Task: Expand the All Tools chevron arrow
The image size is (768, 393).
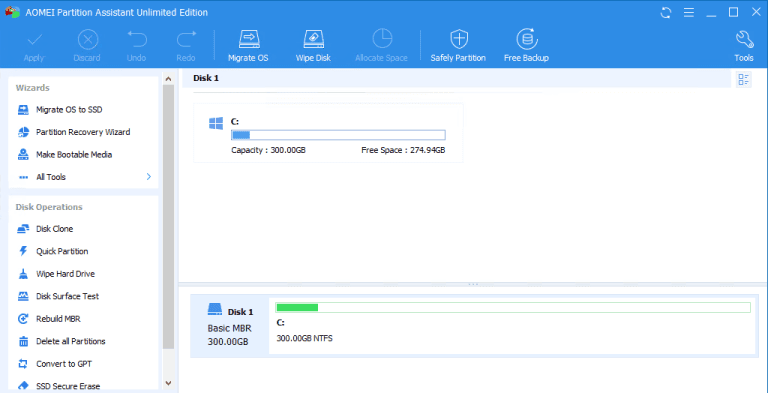Action: tap(149, 177)
